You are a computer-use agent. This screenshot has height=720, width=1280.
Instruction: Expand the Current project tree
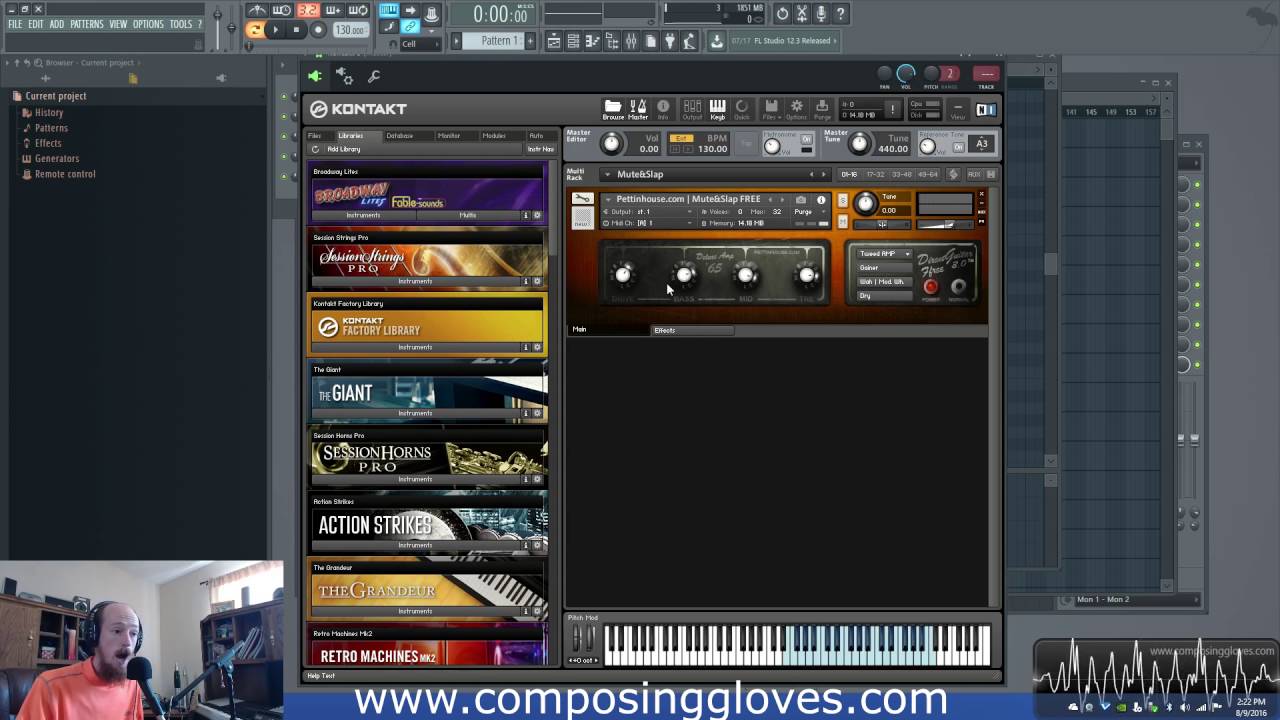pos(55,96)
